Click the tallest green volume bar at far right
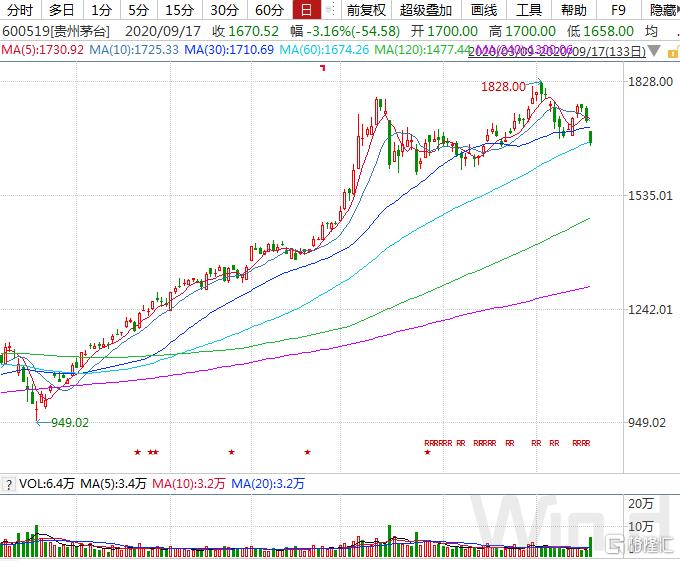Viewport: 680px width, 561px height. [x=590, y=547]
